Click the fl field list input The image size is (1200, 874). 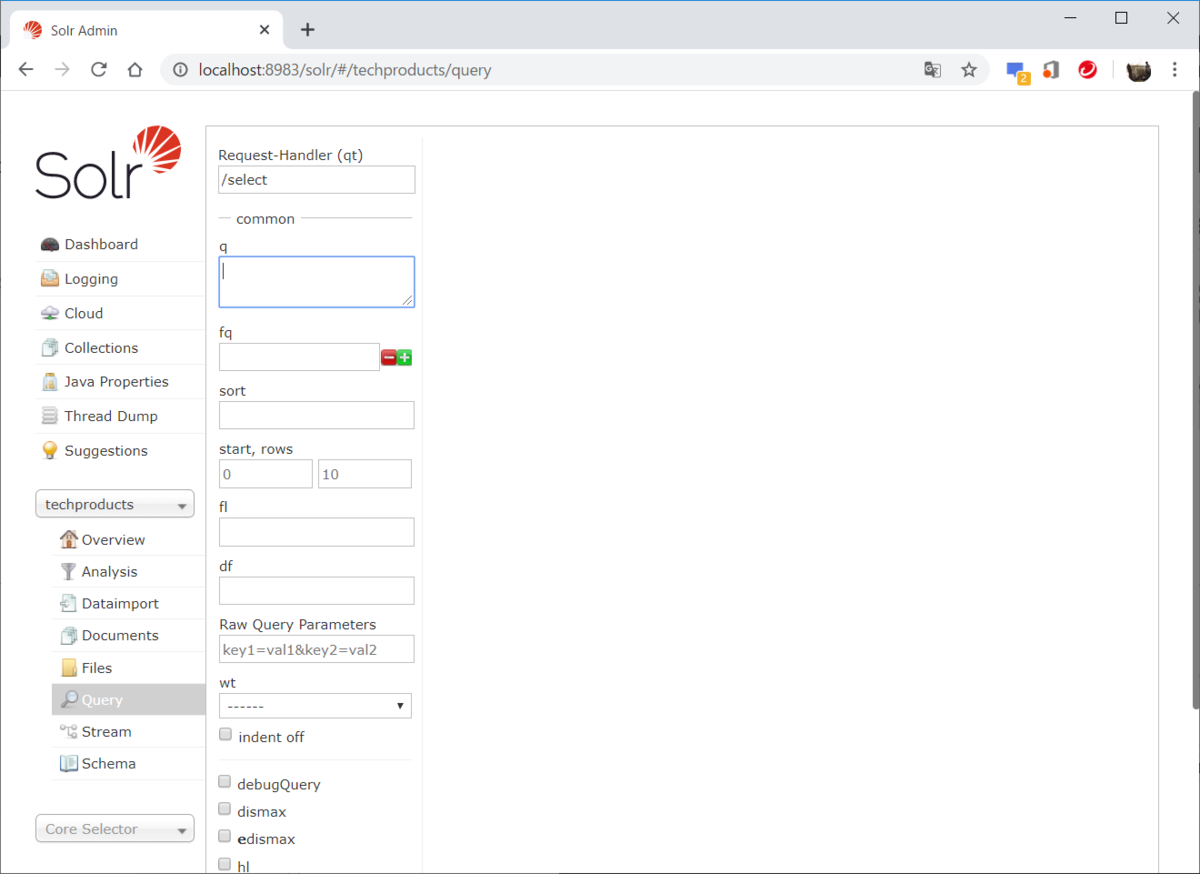[317, 532]
